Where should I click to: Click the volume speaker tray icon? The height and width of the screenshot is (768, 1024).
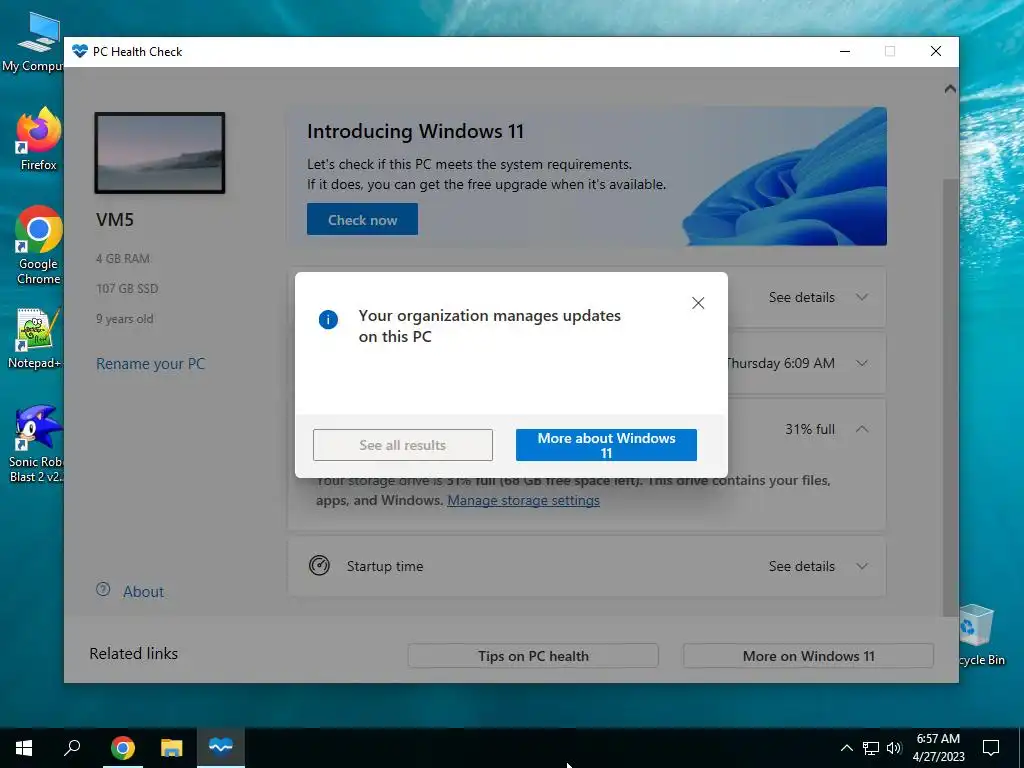[894, 748]
